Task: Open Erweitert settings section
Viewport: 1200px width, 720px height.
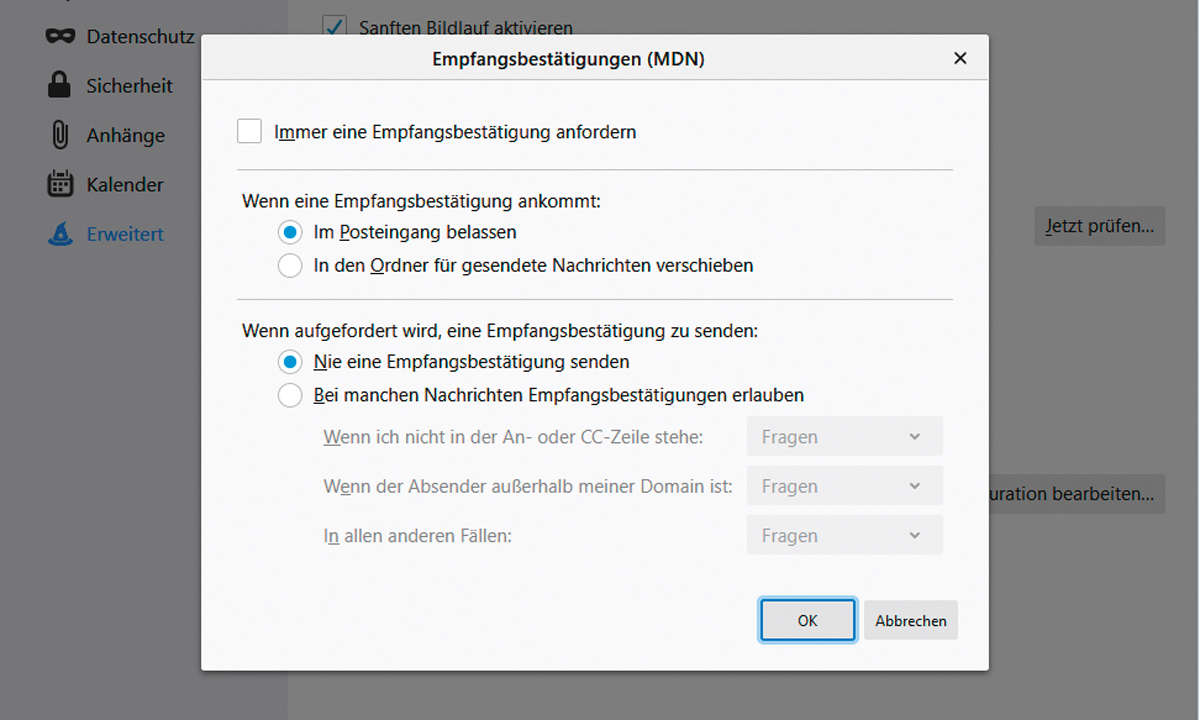Action: [125, 234]
